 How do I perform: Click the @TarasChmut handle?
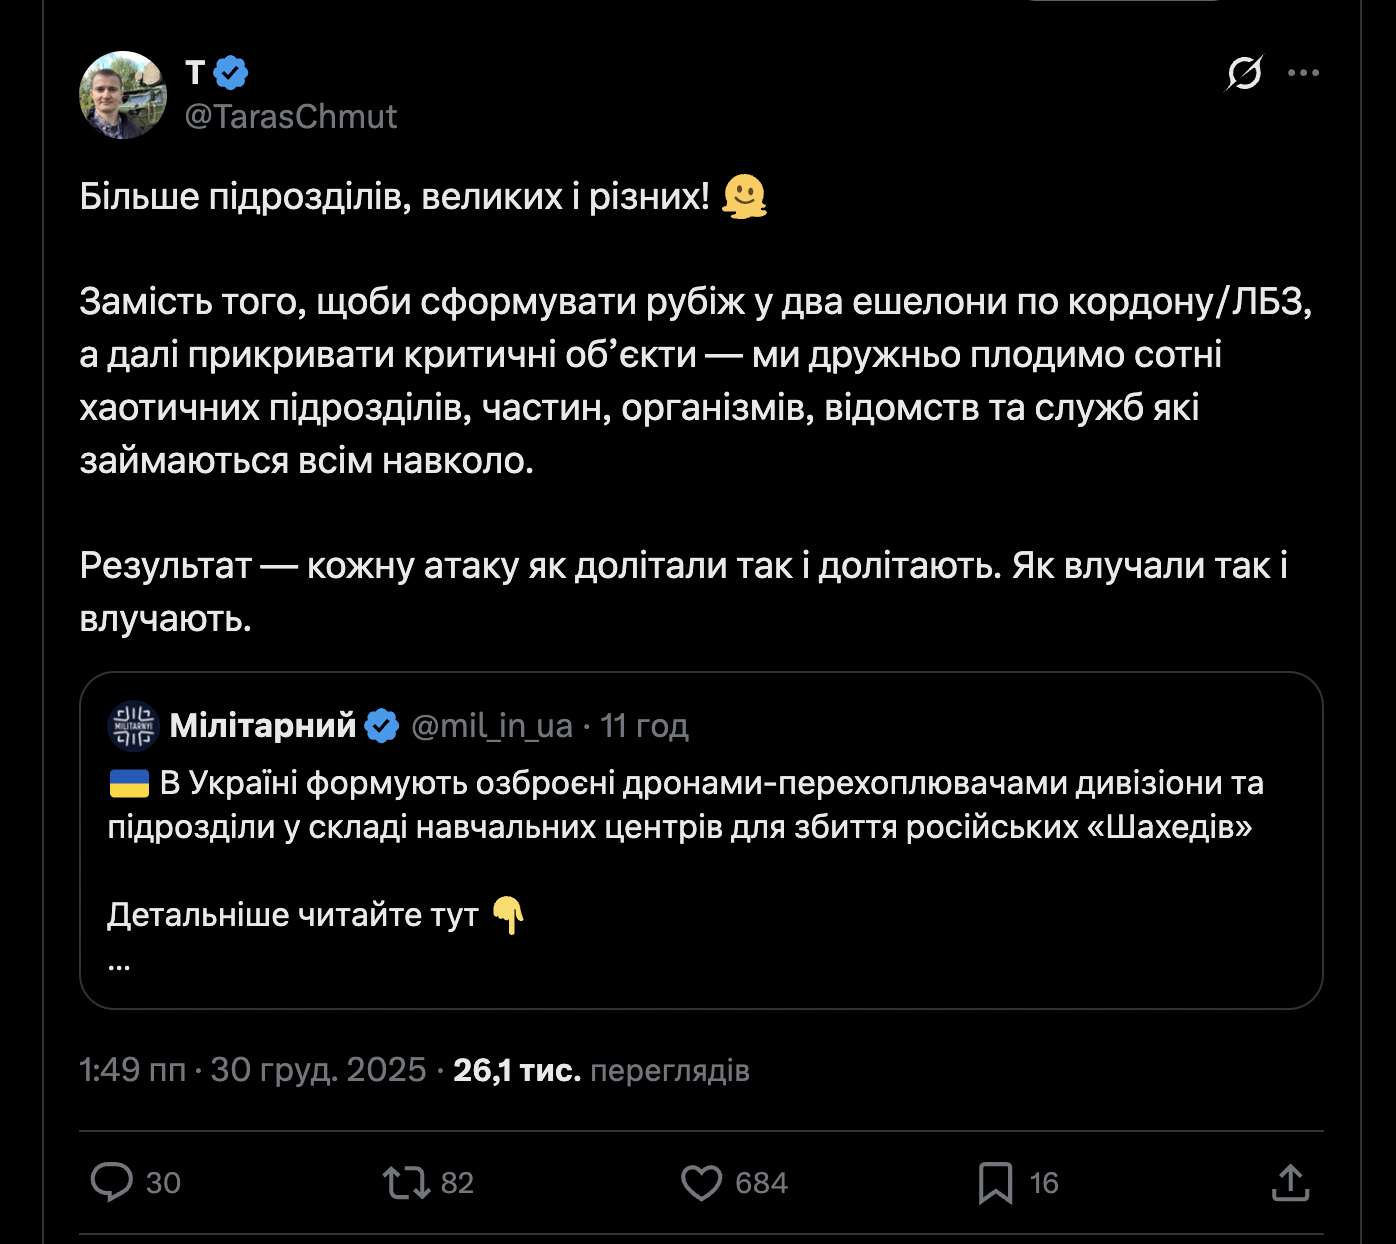[x=291, y=117]
